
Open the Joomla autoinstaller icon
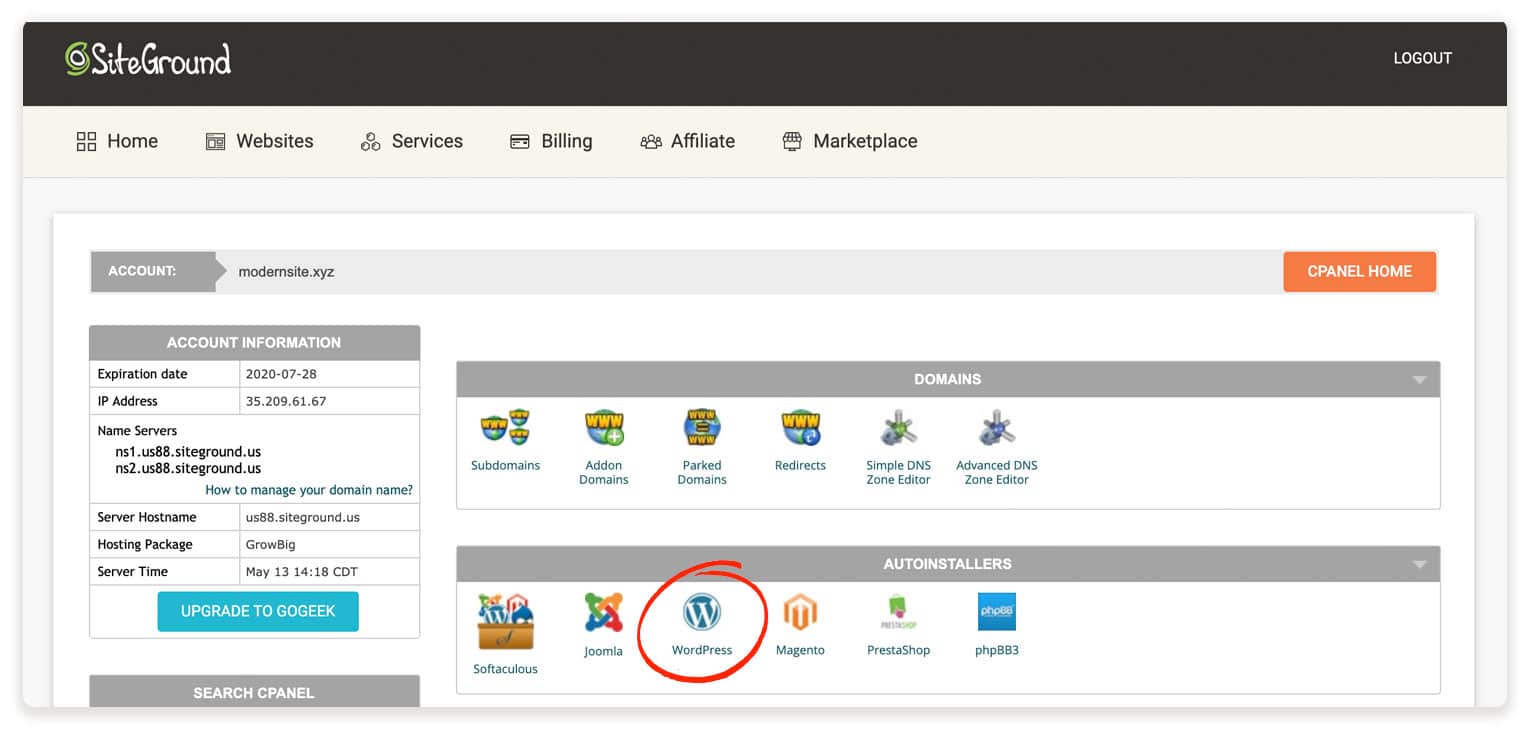coord(603,612)
